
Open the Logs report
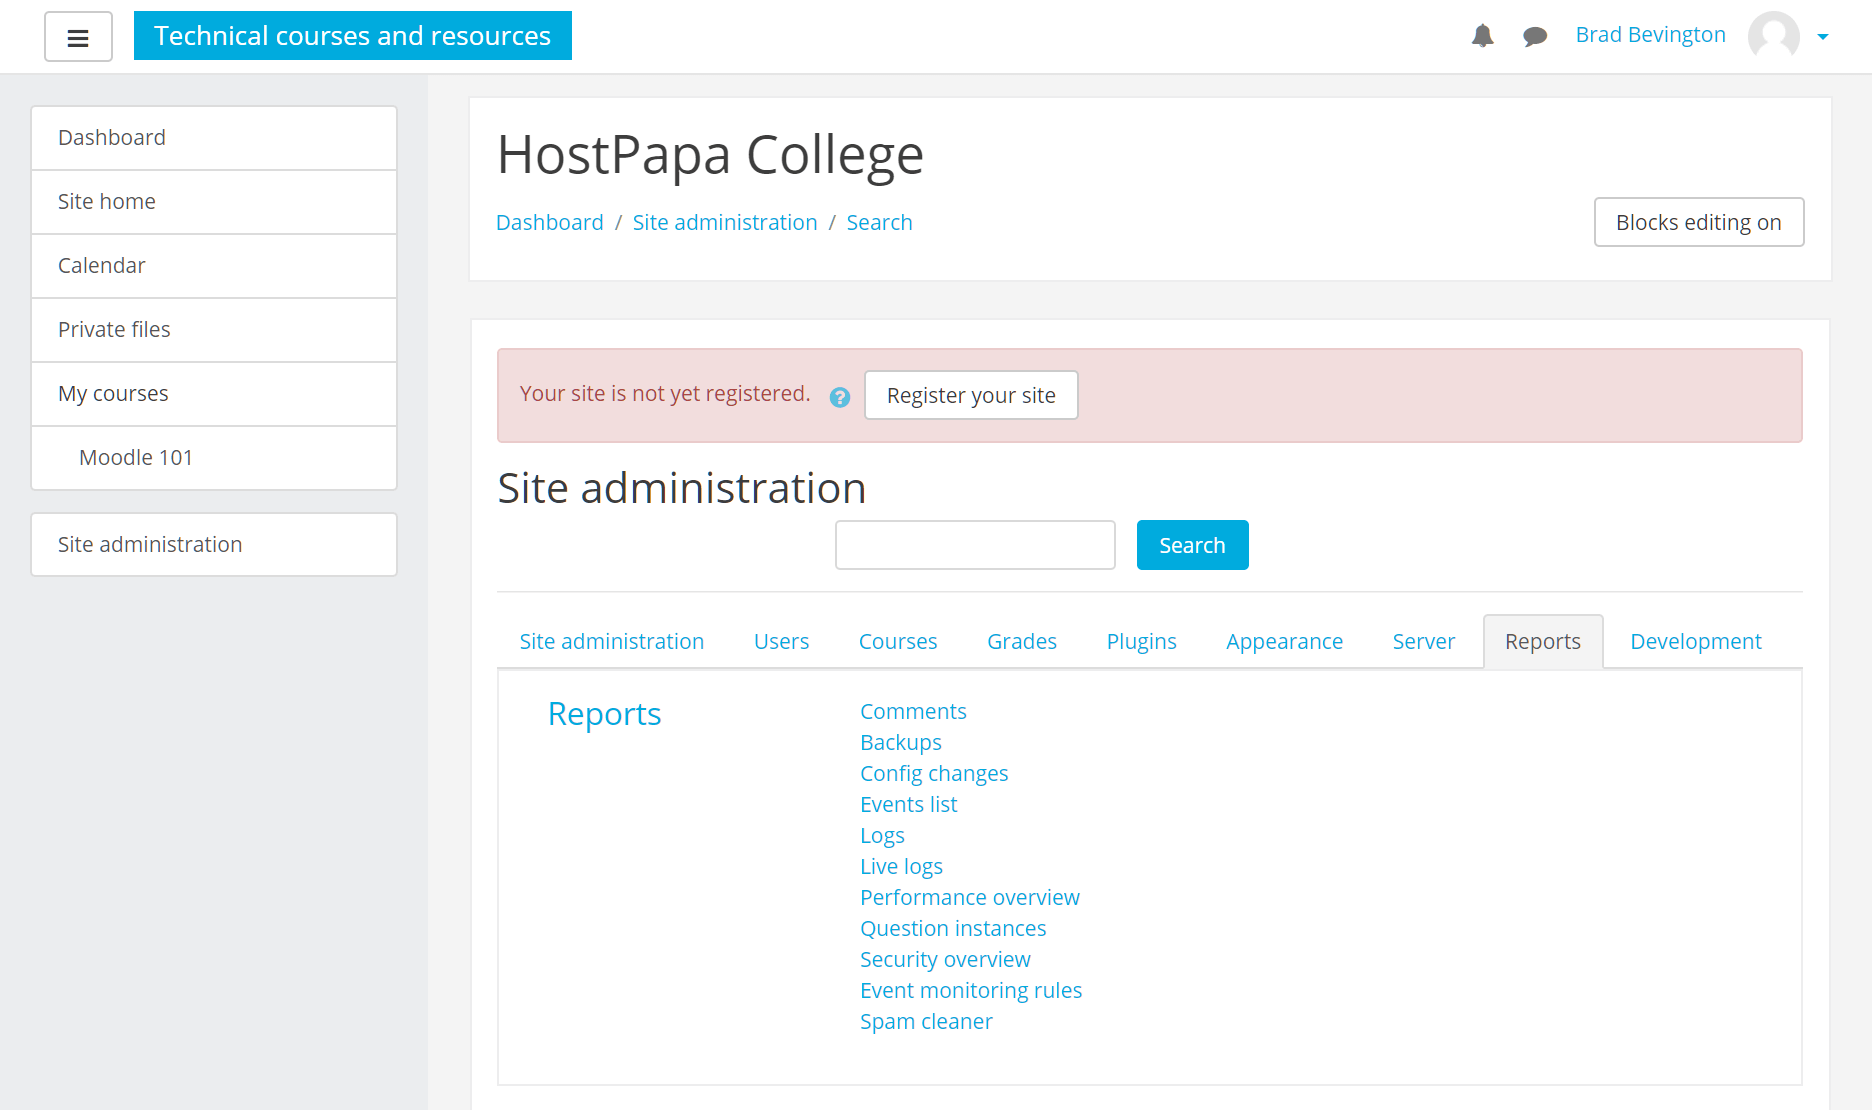click(882, 835)
